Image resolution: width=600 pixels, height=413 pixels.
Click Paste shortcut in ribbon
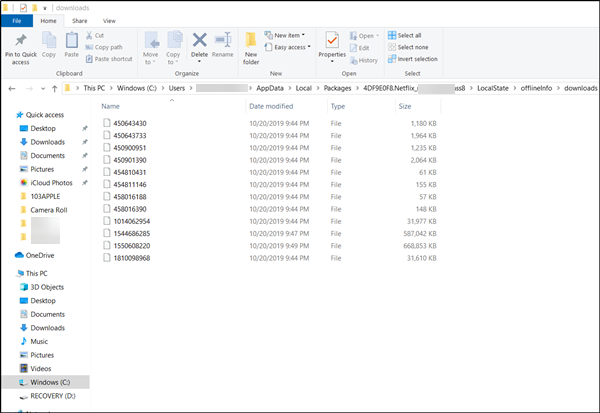click(x=109, y=59)
